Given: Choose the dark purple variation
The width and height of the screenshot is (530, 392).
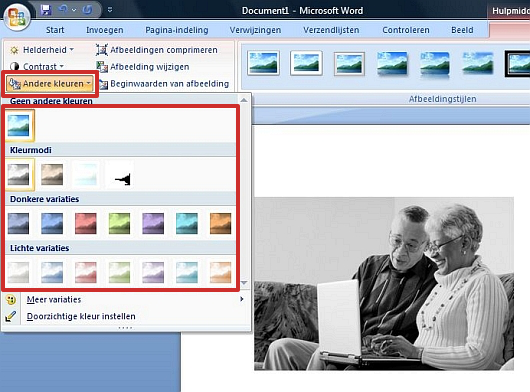Looking at the screenshot, I should pyautogui.click(x=153, y=223).
